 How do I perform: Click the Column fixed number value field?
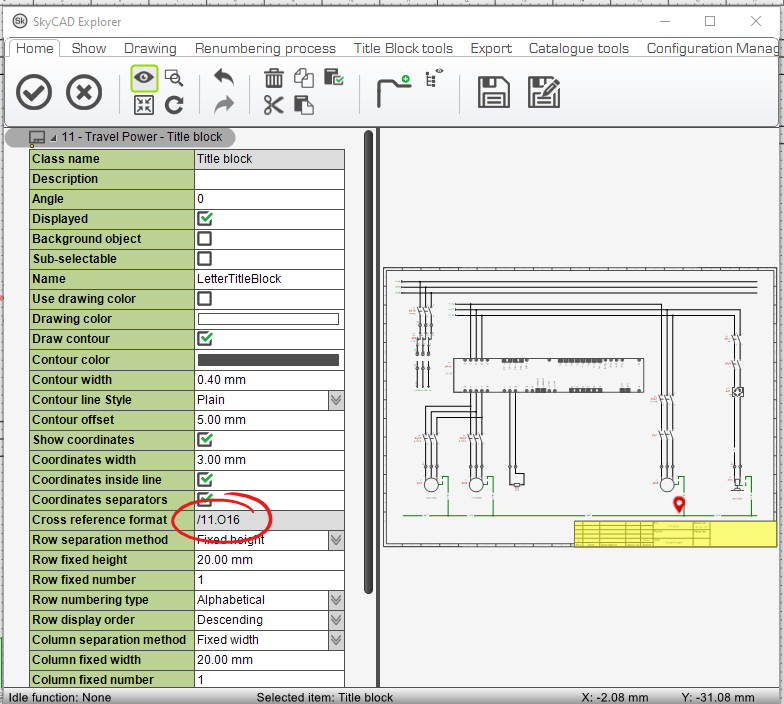pos(269,680)
